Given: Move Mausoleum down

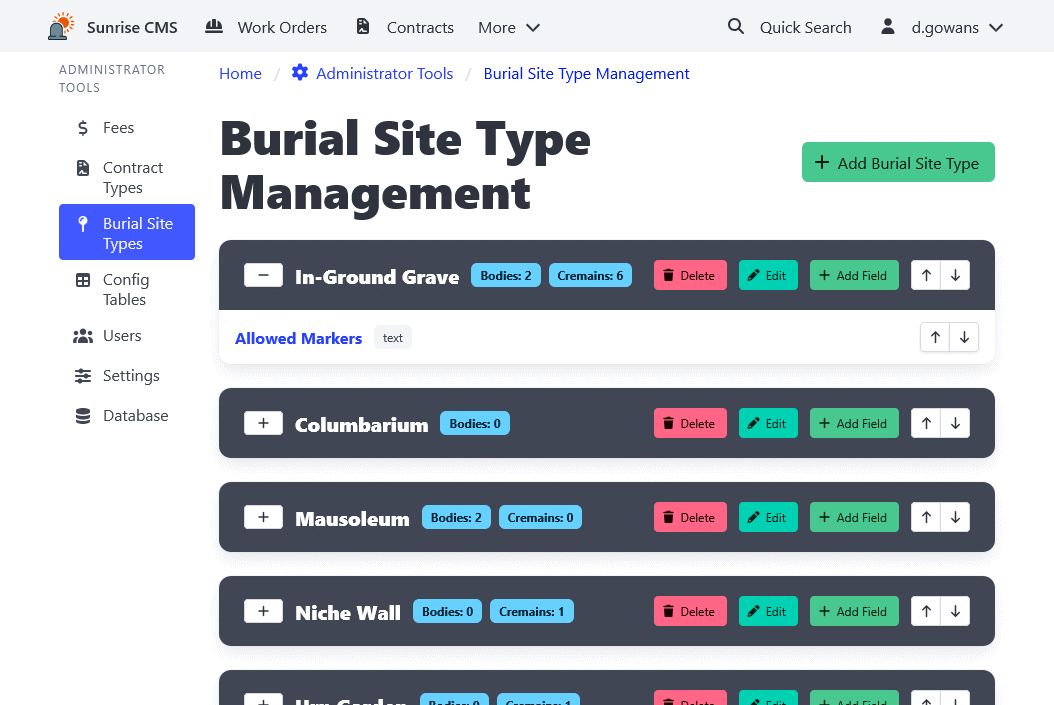Looking at the screenshot, I should 955,517.
